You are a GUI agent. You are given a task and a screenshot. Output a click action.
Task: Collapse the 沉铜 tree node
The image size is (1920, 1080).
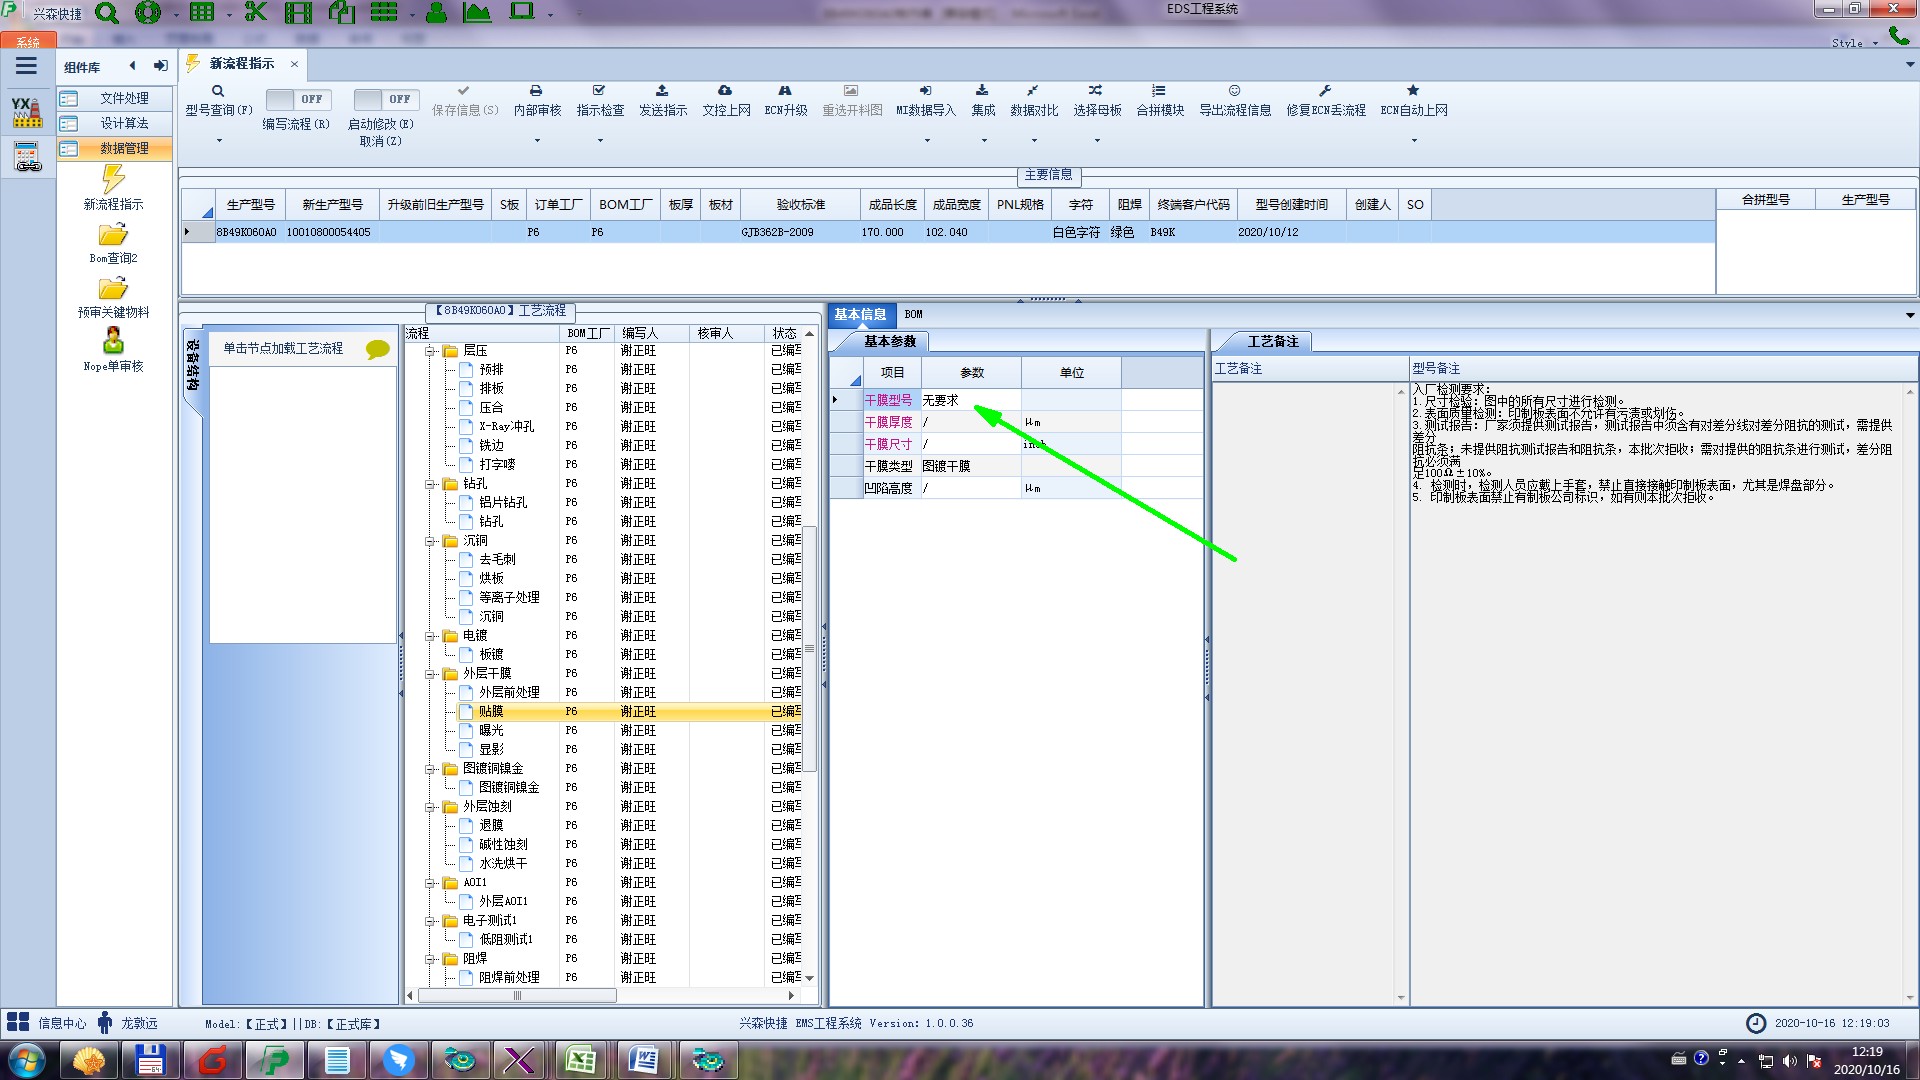(x=430, y=541)
